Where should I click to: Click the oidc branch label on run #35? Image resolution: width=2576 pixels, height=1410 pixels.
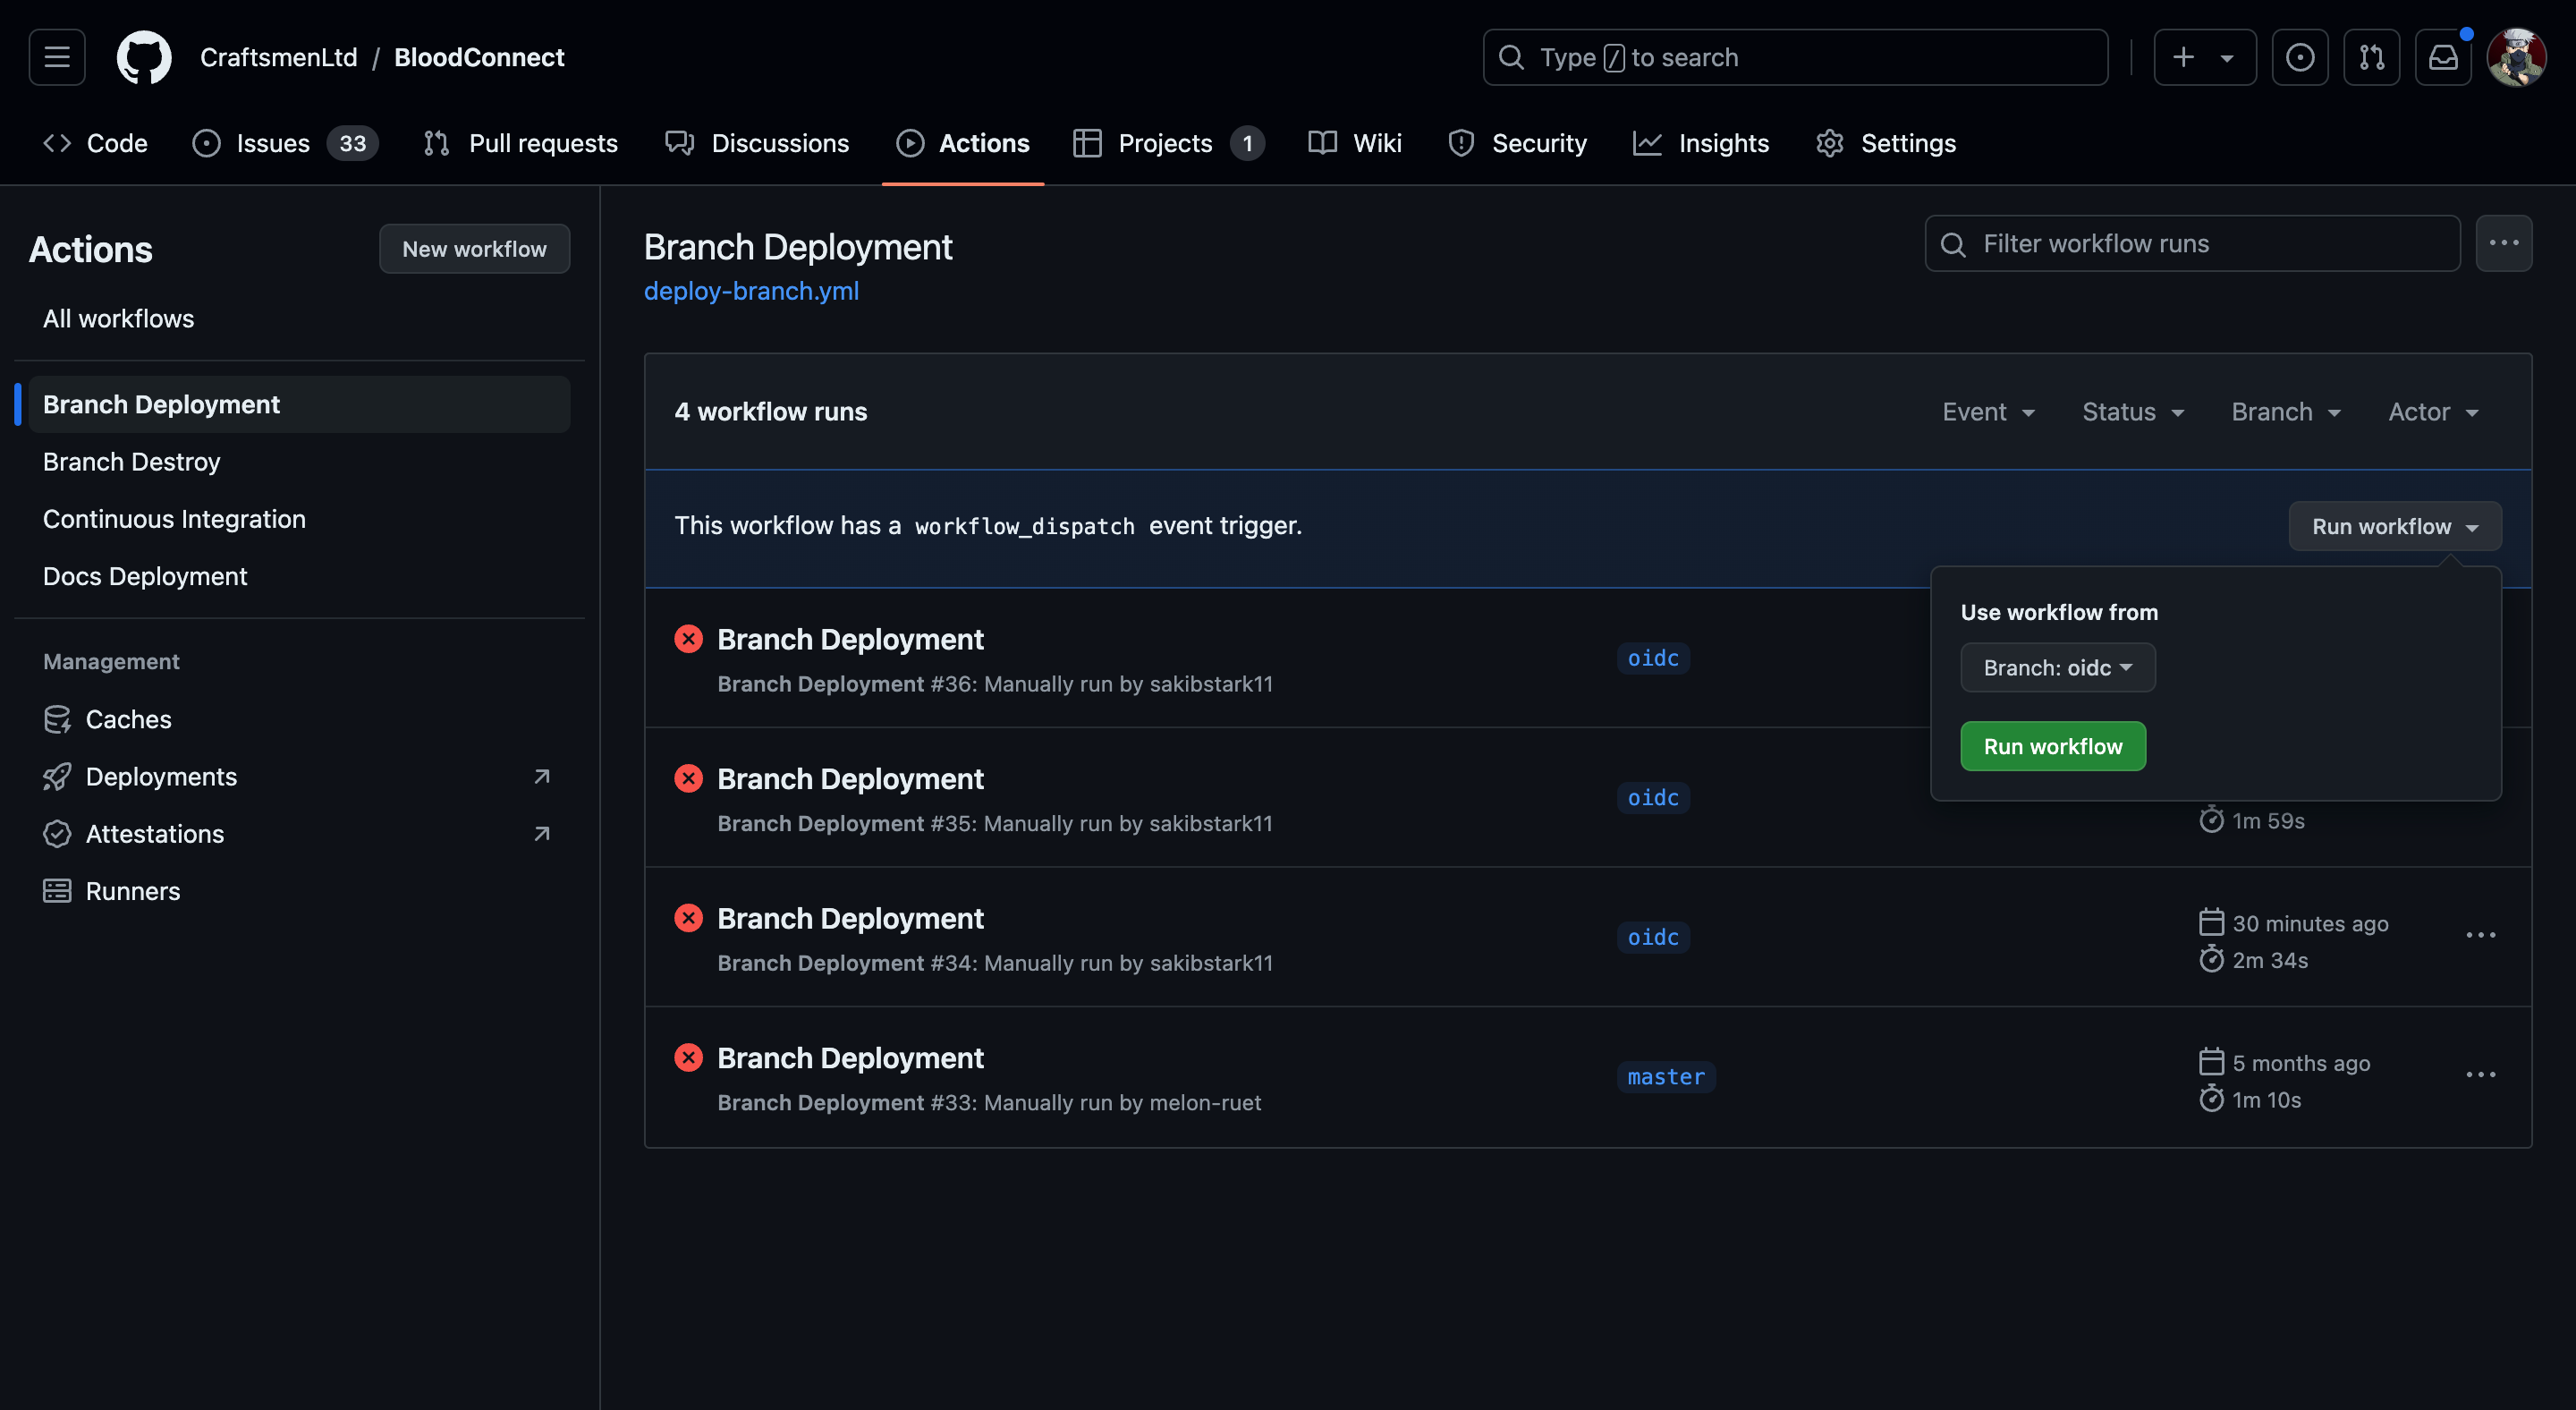click(1653, 797)
